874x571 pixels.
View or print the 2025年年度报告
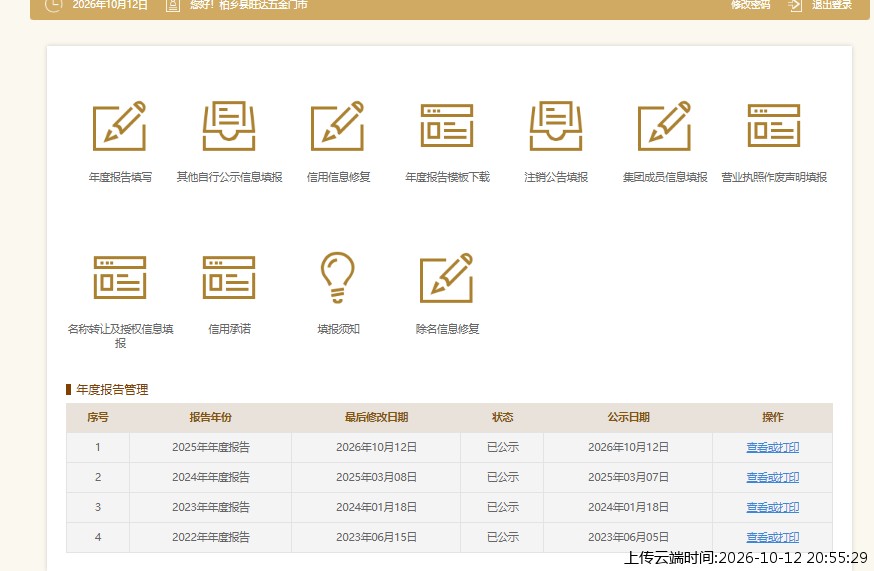(773, 447)
